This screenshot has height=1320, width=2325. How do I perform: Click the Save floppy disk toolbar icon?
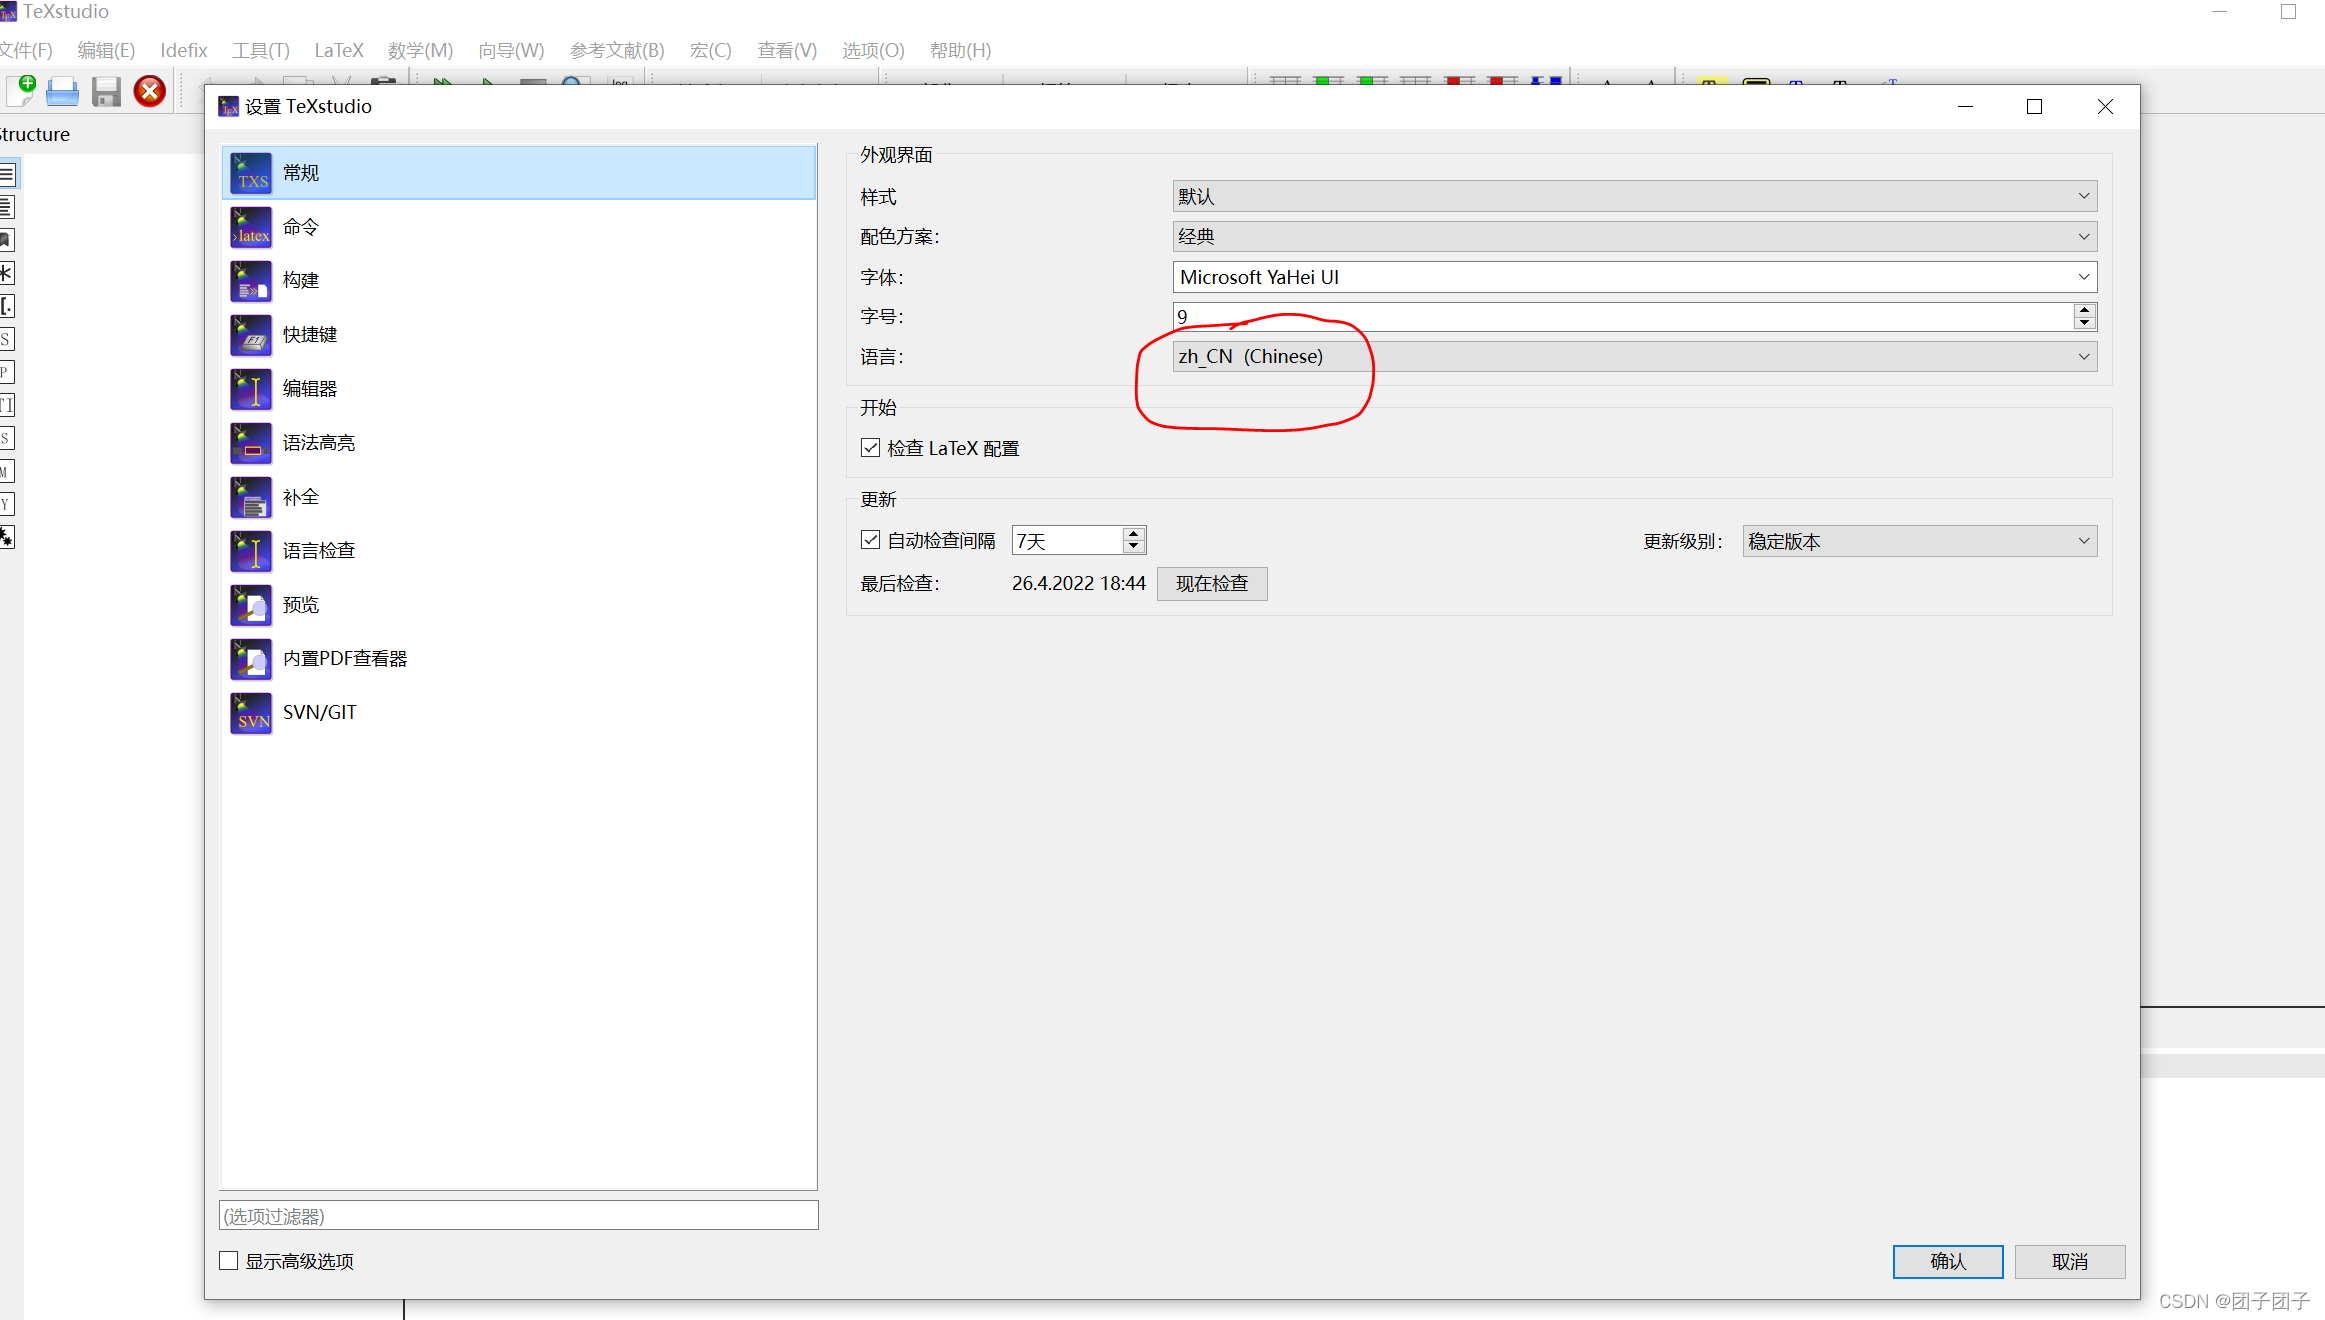106,92
